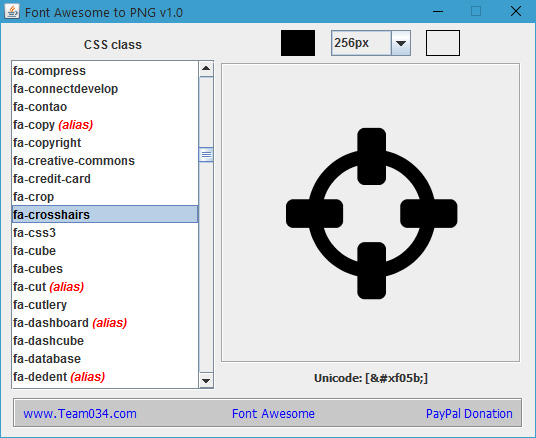Click the list scrollbar thumb handle
Screen dimensions: 536x438
click(x=206, y=155)
